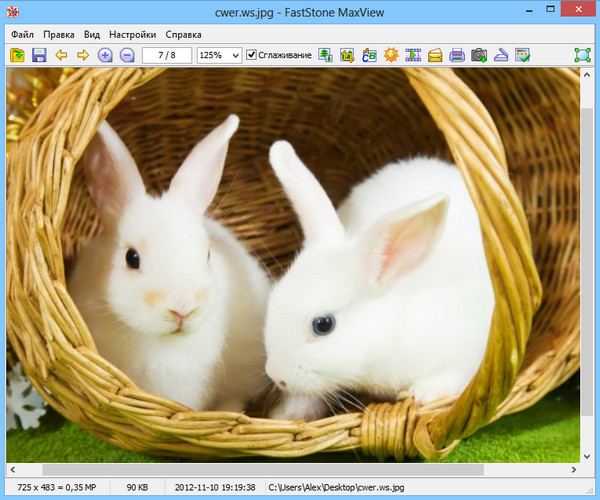Go to the previous image with left arrow
Image resolution: width=600 pixels, height=500 pixels.
(x=61, y=55)
